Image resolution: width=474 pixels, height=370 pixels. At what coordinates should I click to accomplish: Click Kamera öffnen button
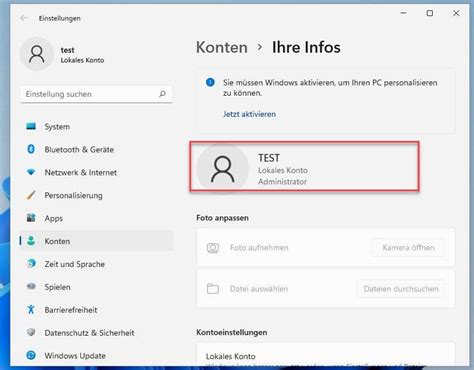tap(408, 248)
